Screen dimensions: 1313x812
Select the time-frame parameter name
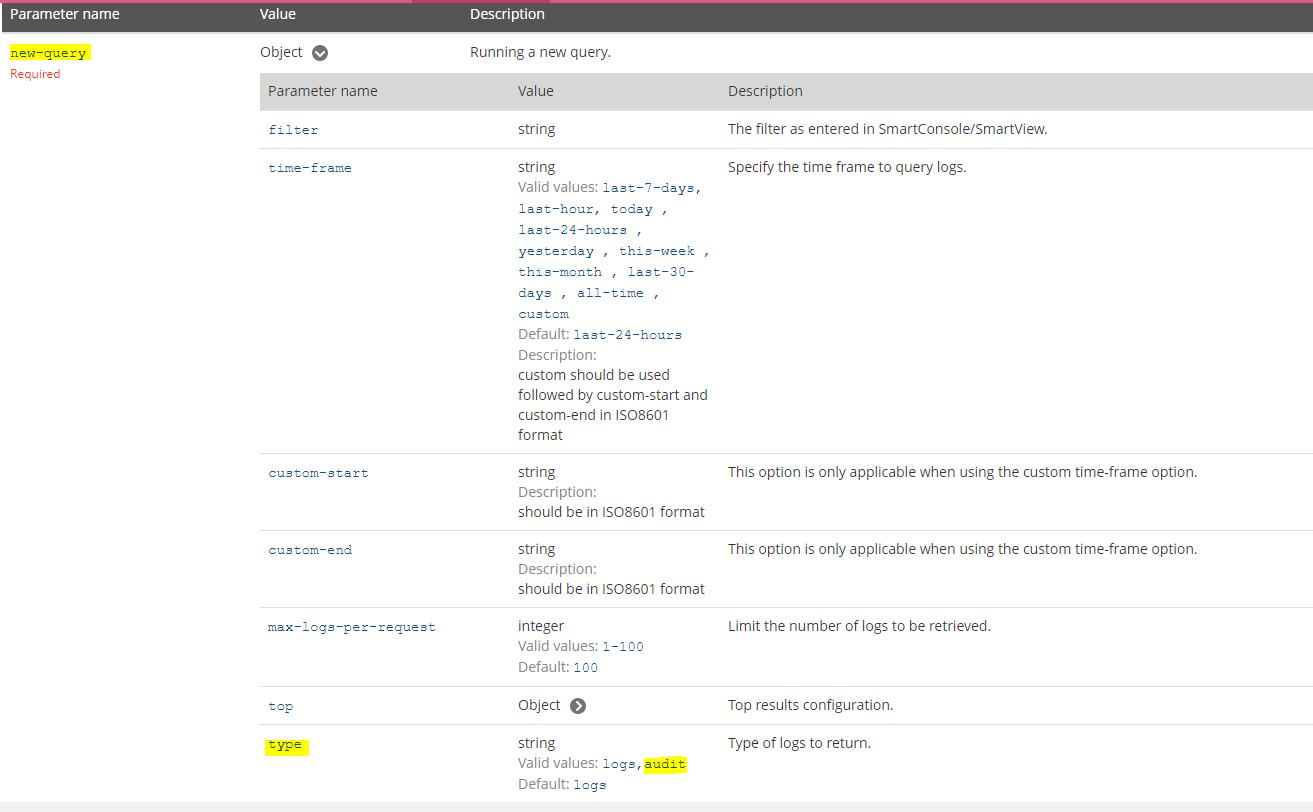[x=310, y=168]
